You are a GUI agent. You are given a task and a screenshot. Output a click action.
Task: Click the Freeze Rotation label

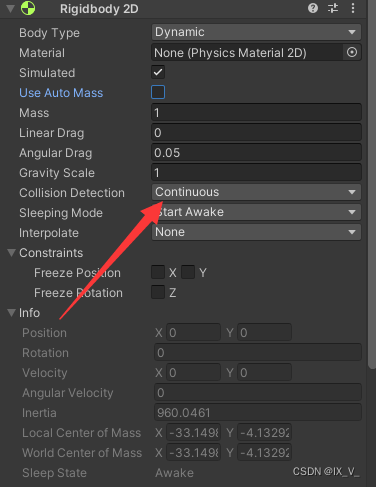tap(78, 293)
